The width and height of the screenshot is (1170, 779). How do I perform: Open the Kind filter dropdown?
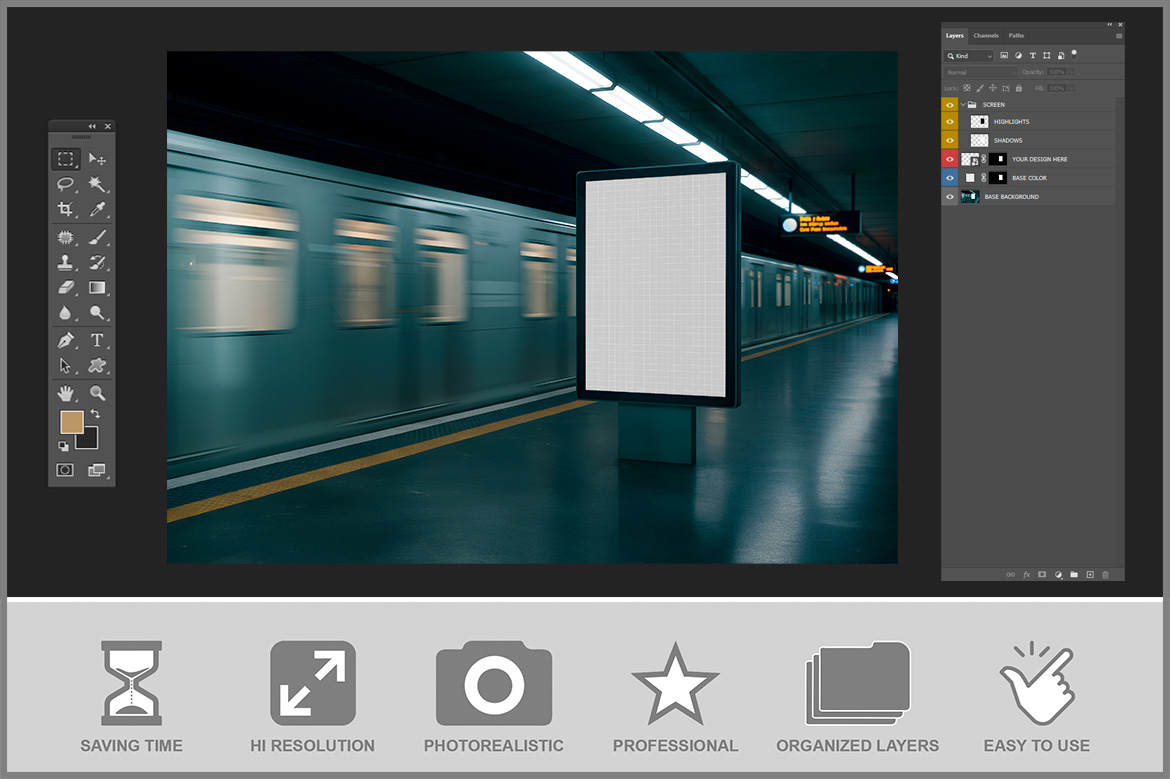tap(970, 56)
